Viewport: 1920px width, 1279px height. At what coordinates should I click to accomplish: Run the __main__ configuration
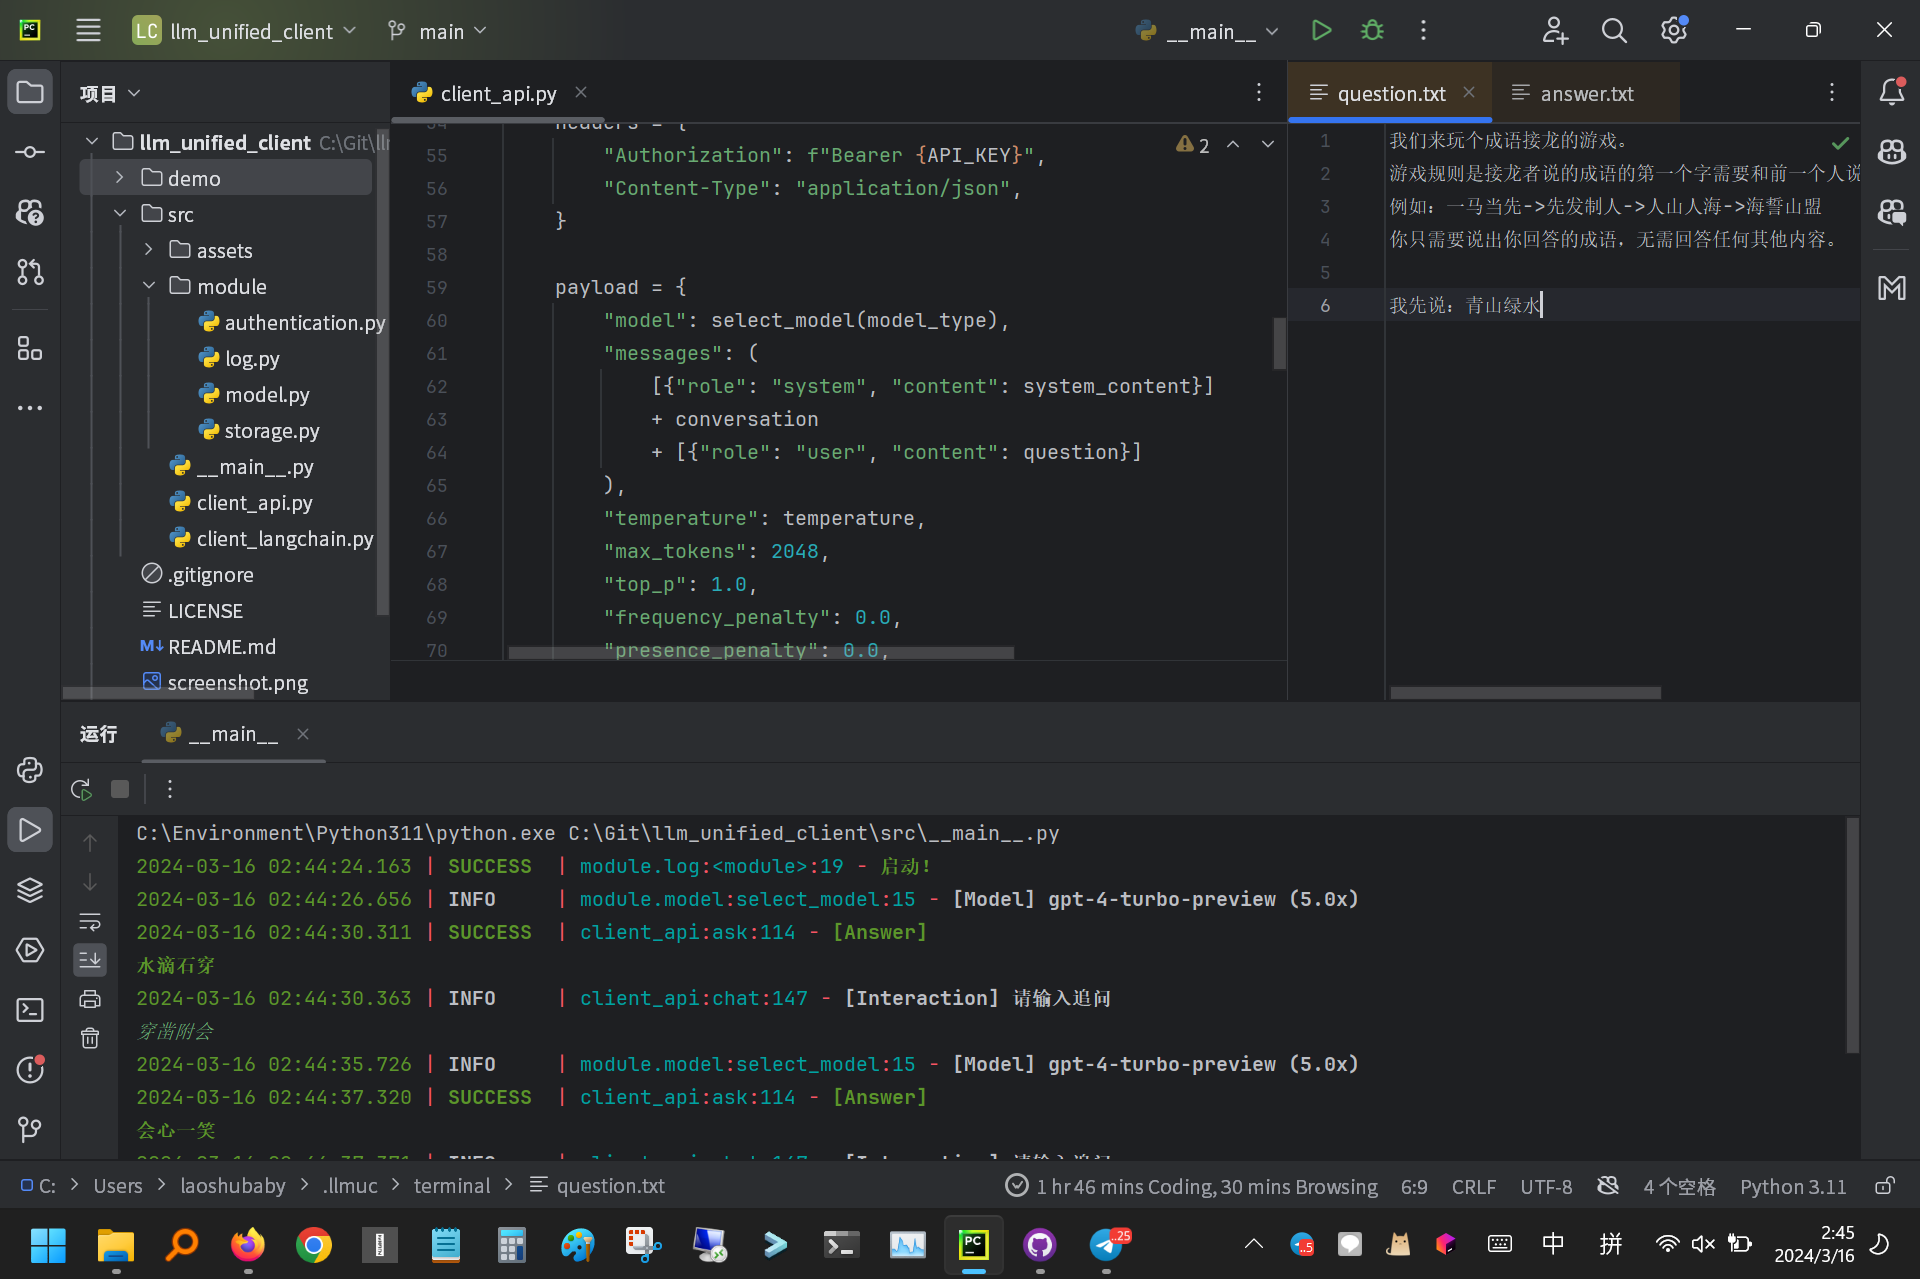pyautogui.click(x=1321, y=31)
